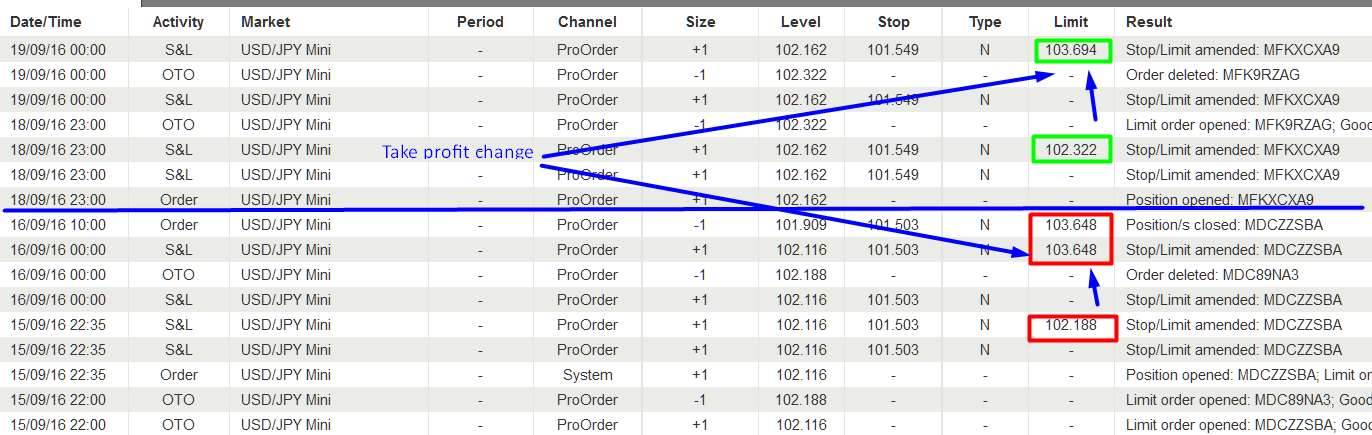Screen dimensions: 1372x435
Task: Select the 'System' channel cell
Action: coord(587,375)
